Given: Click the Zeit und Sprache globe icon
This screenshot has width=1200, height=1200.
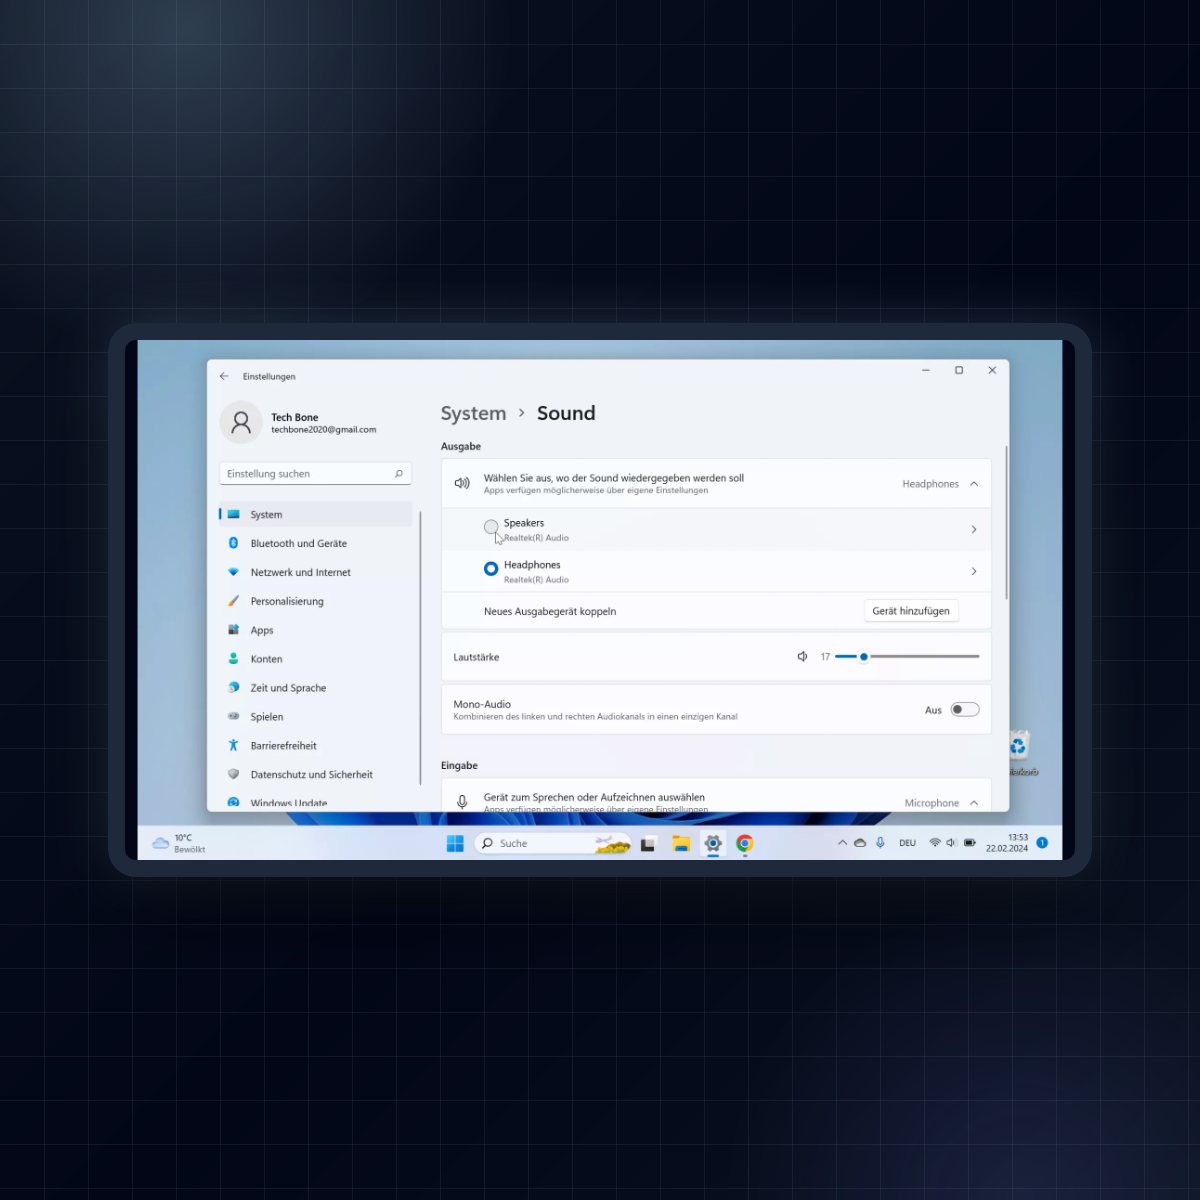Looking at the screenshot, I should pos(233,687).
